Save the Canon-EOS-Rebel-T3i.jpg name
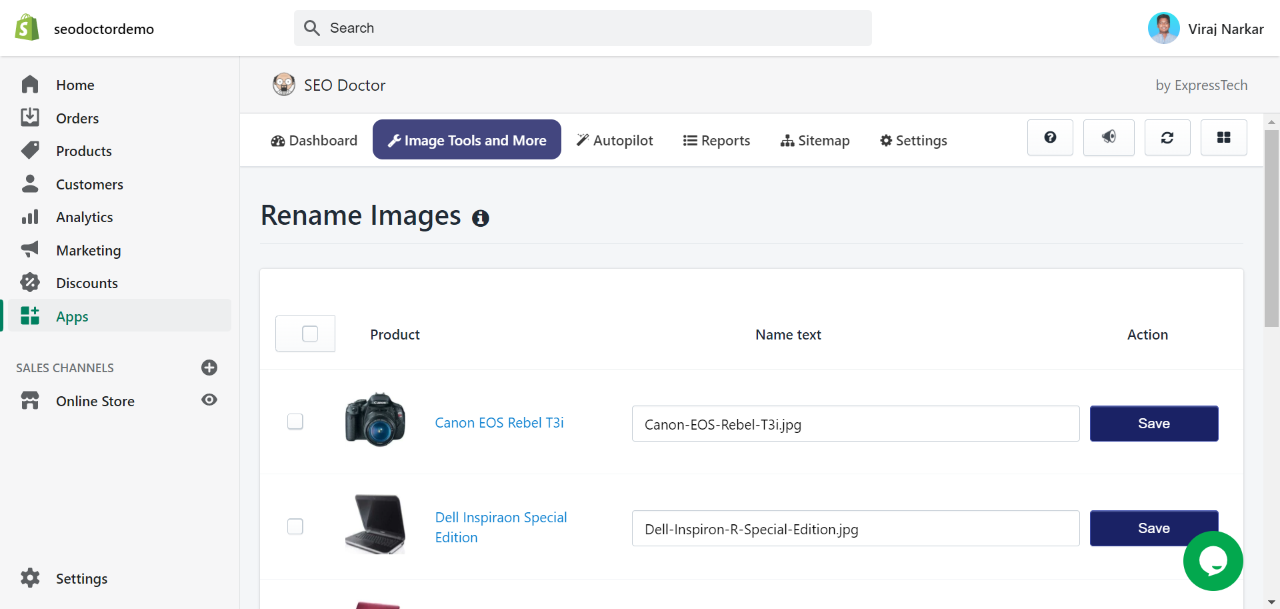The image size is (1280, 609). pyautogui.click(x=1154, y=423)
